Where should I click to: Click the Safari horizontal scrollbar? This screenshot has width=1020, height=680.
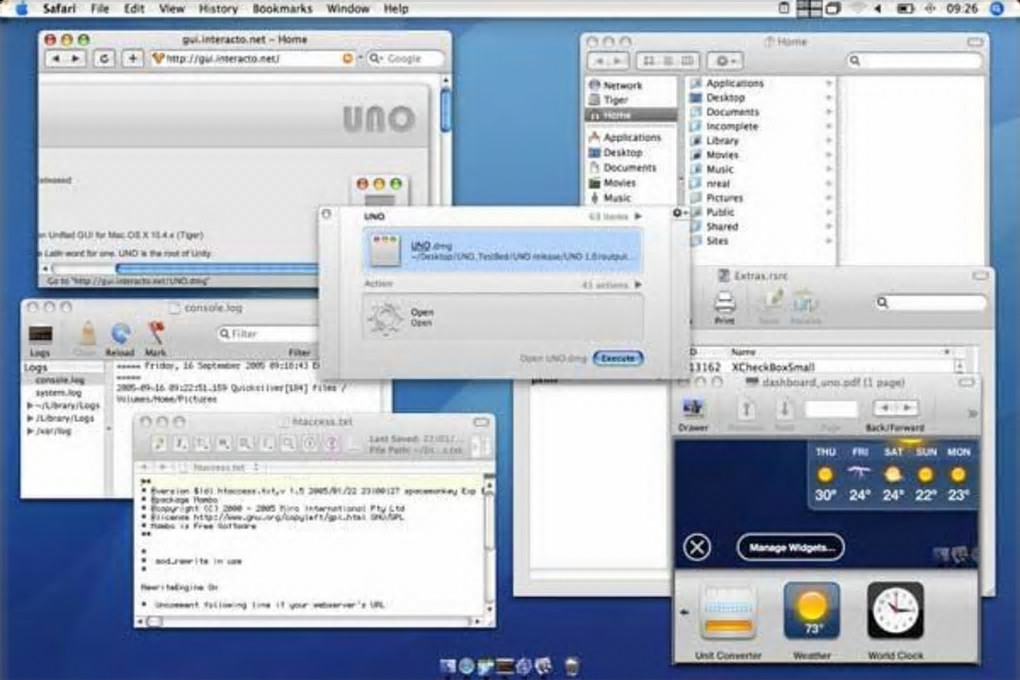183,268
